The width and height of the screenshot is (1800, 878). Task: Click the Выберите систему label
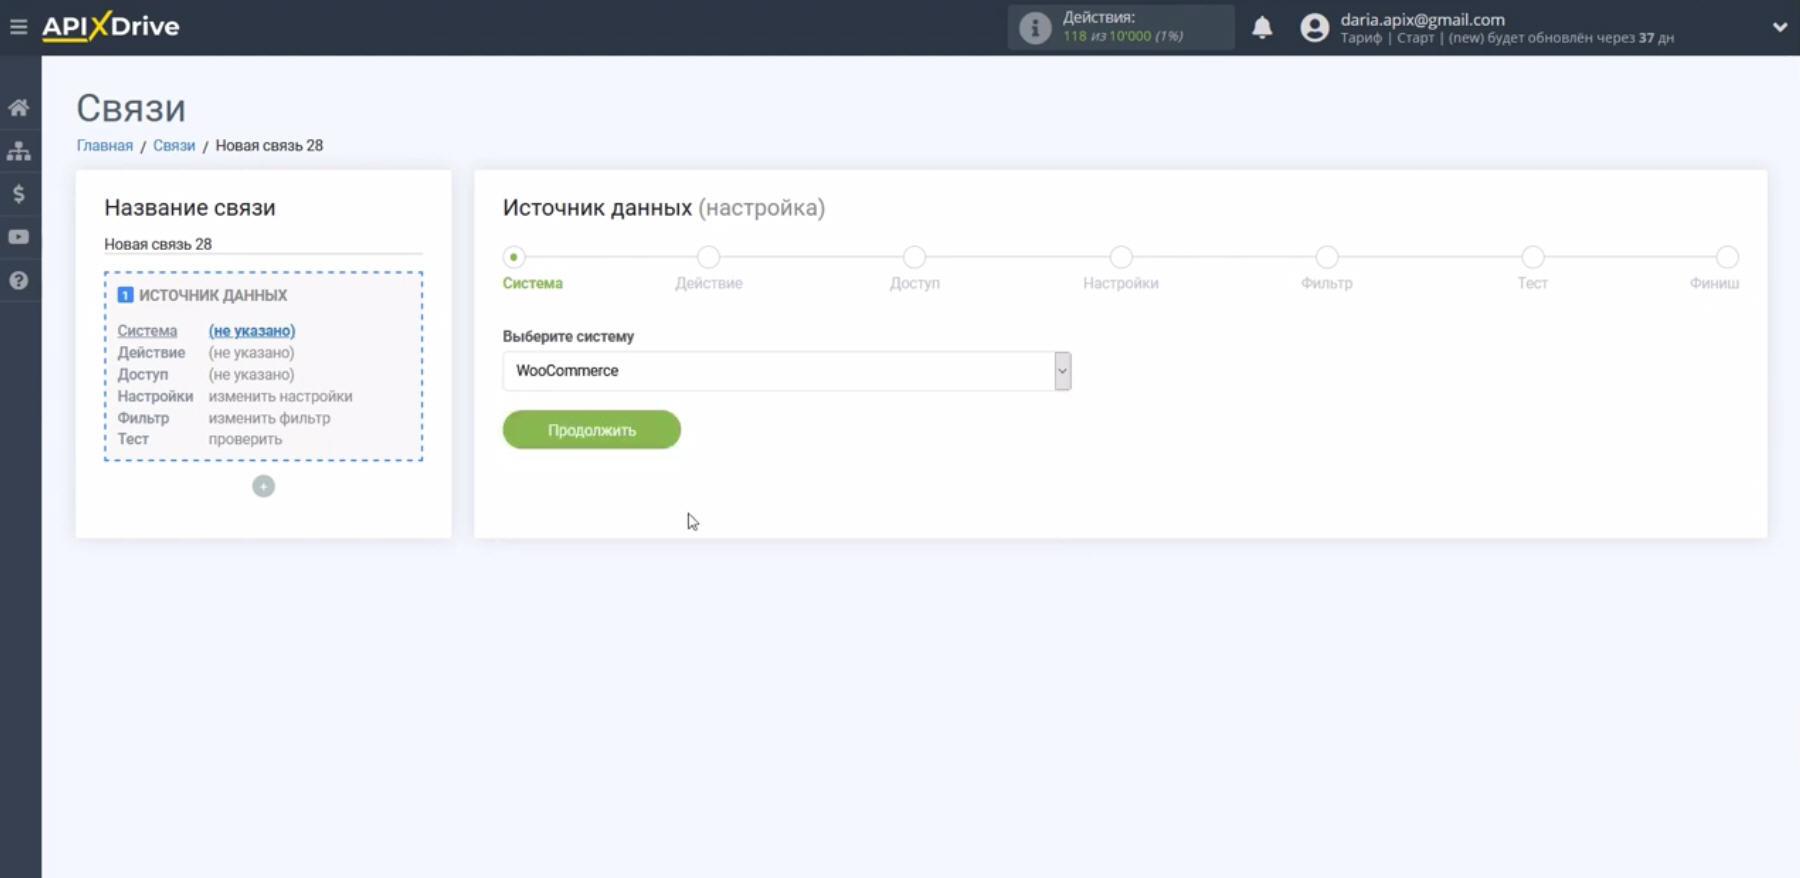coord(568,336)
